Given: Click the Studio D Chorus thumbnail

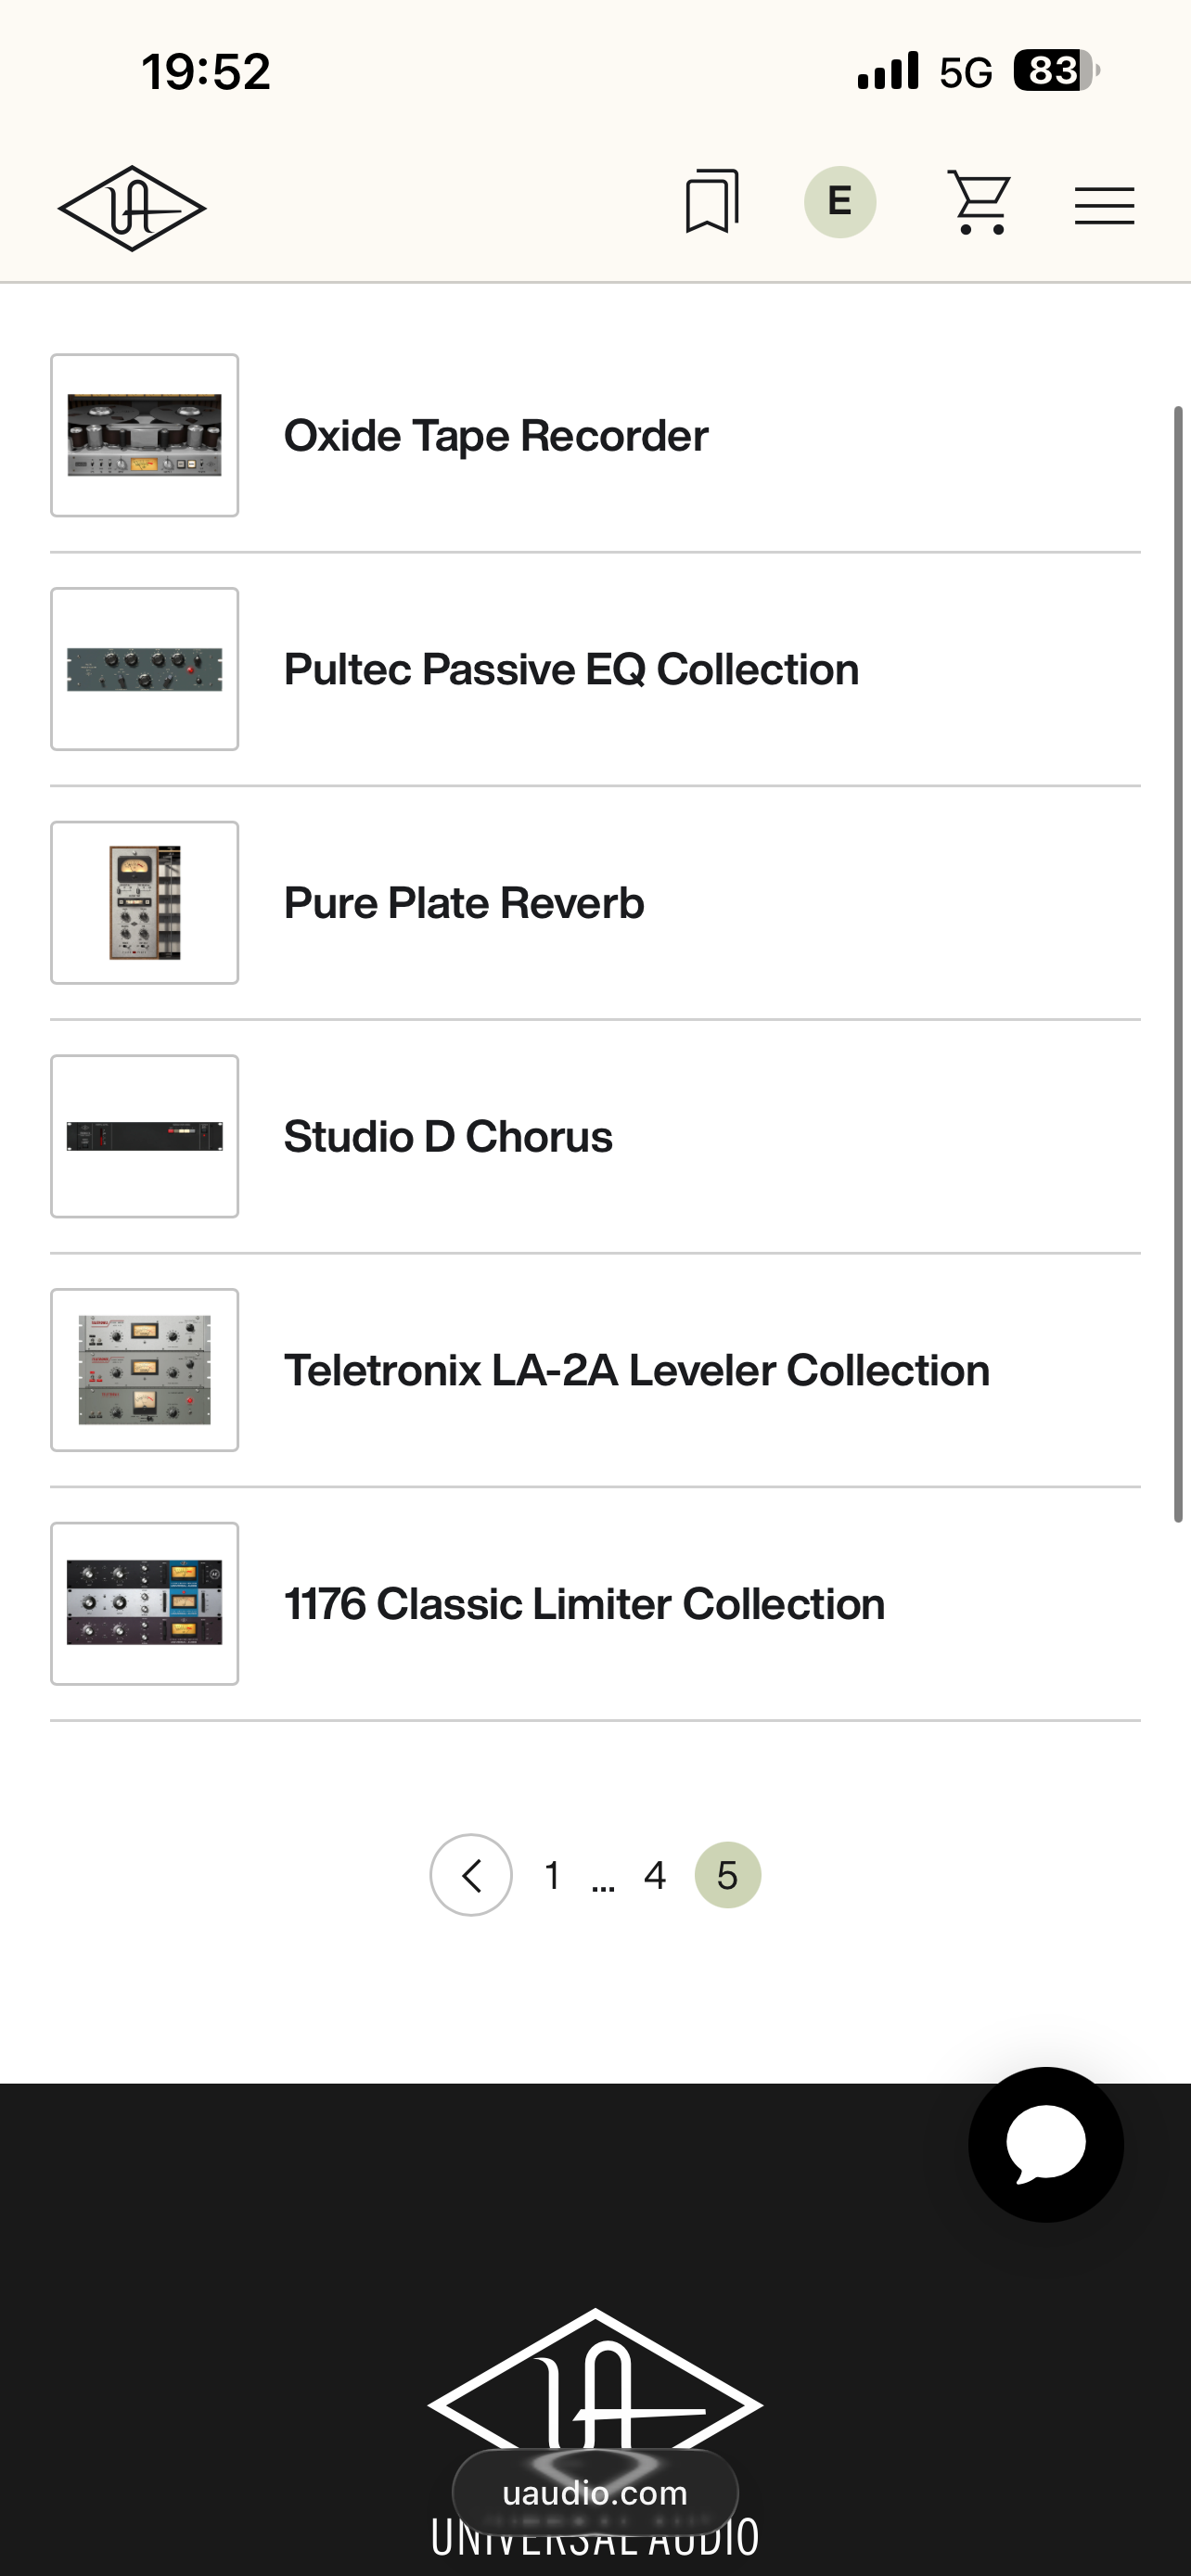Looking at the screenshot, I should (145, 1136).
